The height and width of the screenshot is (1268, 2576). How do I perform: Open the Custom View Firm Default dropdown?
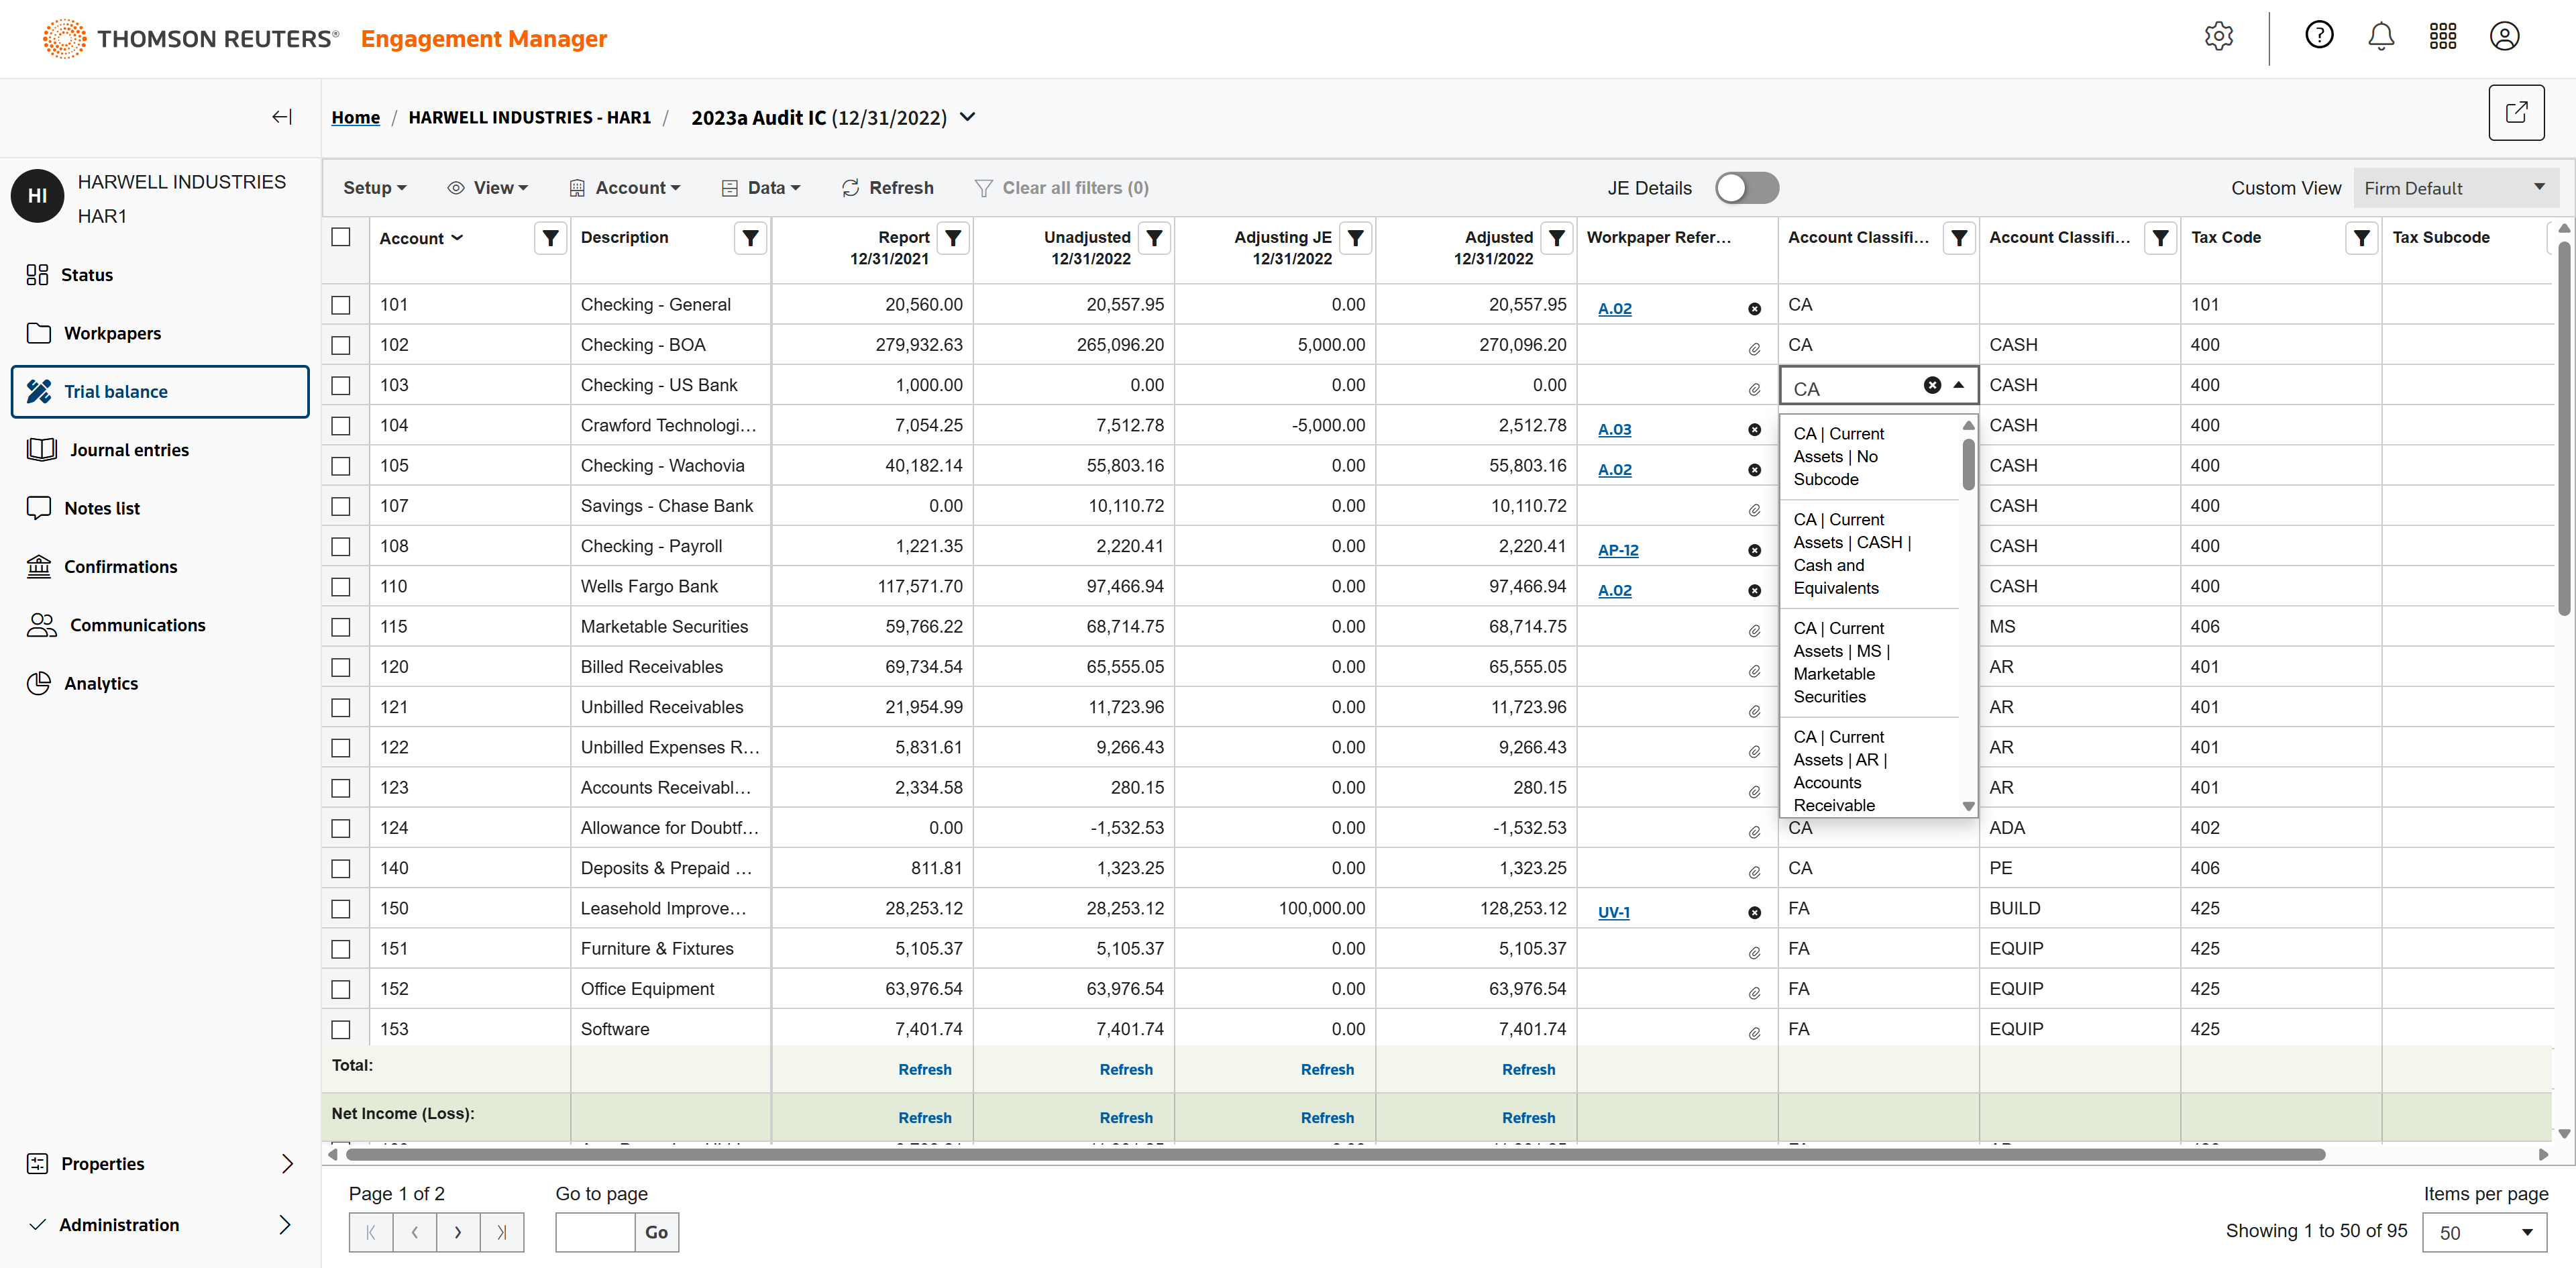tap(2455, 188)
